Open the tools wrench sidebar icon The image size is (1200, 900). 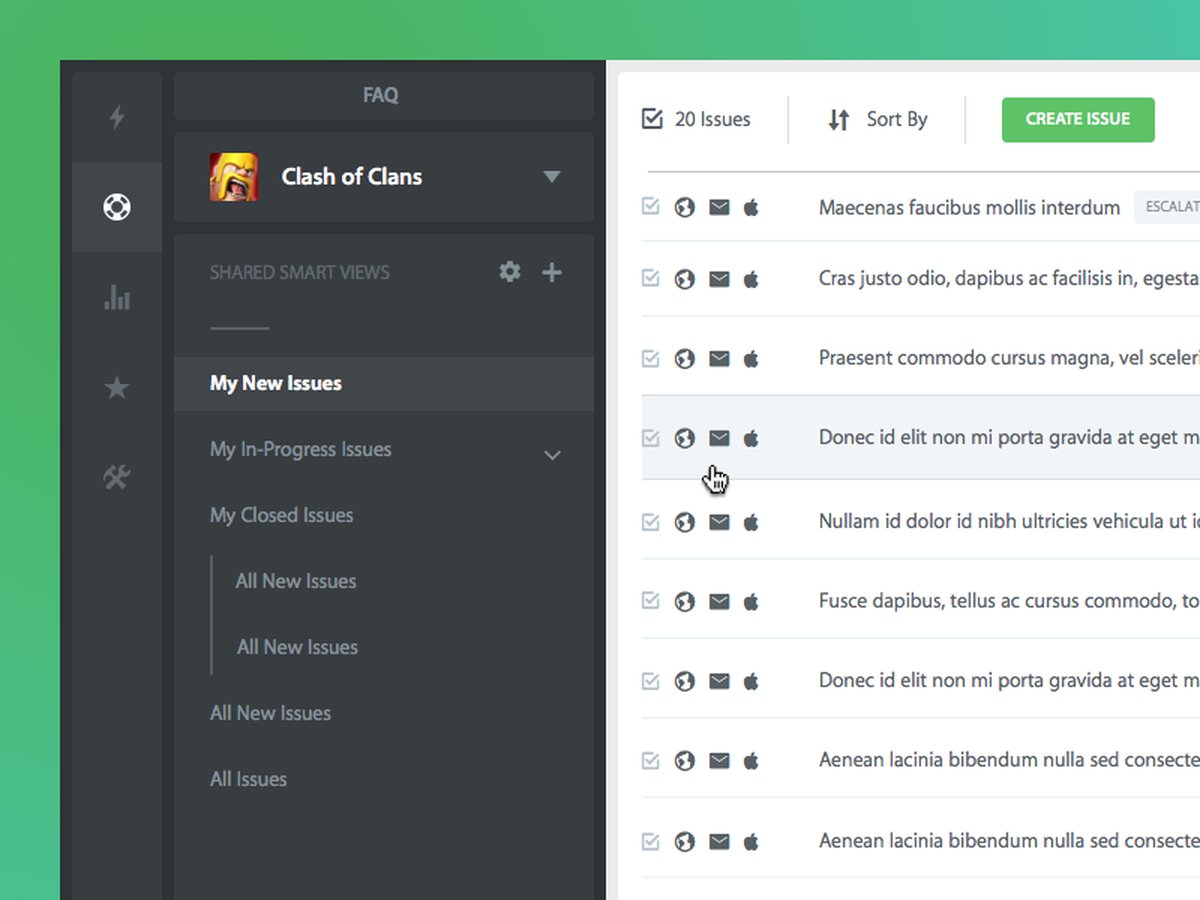[x=117, y=477]
